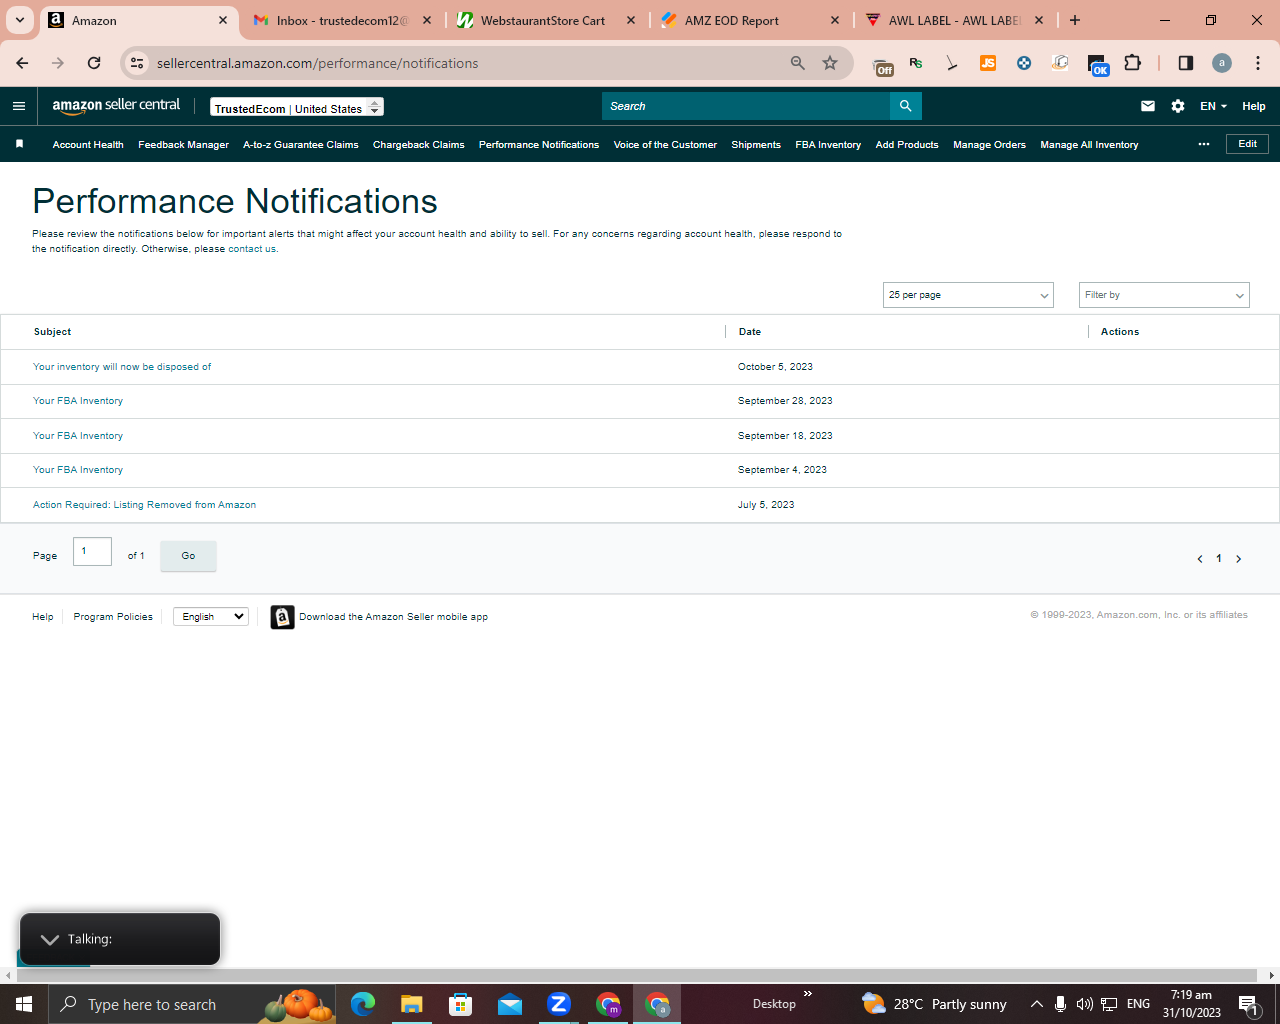Open the Filter by dropdown
Screen dimensions: 1280x1024
point(1164,295)
